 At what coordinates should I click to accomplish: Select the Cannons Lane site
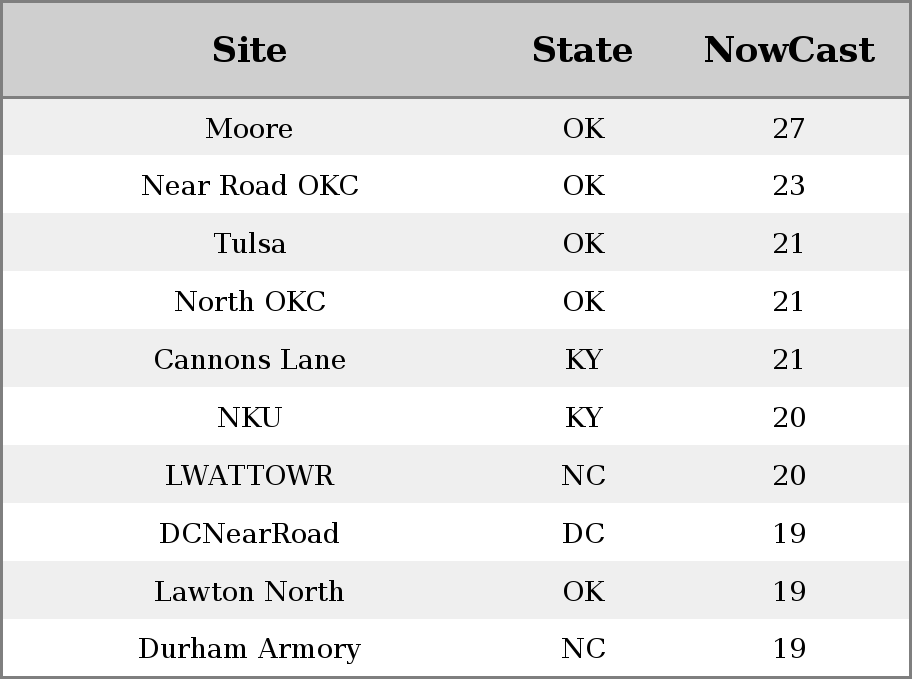pos(250,359)
